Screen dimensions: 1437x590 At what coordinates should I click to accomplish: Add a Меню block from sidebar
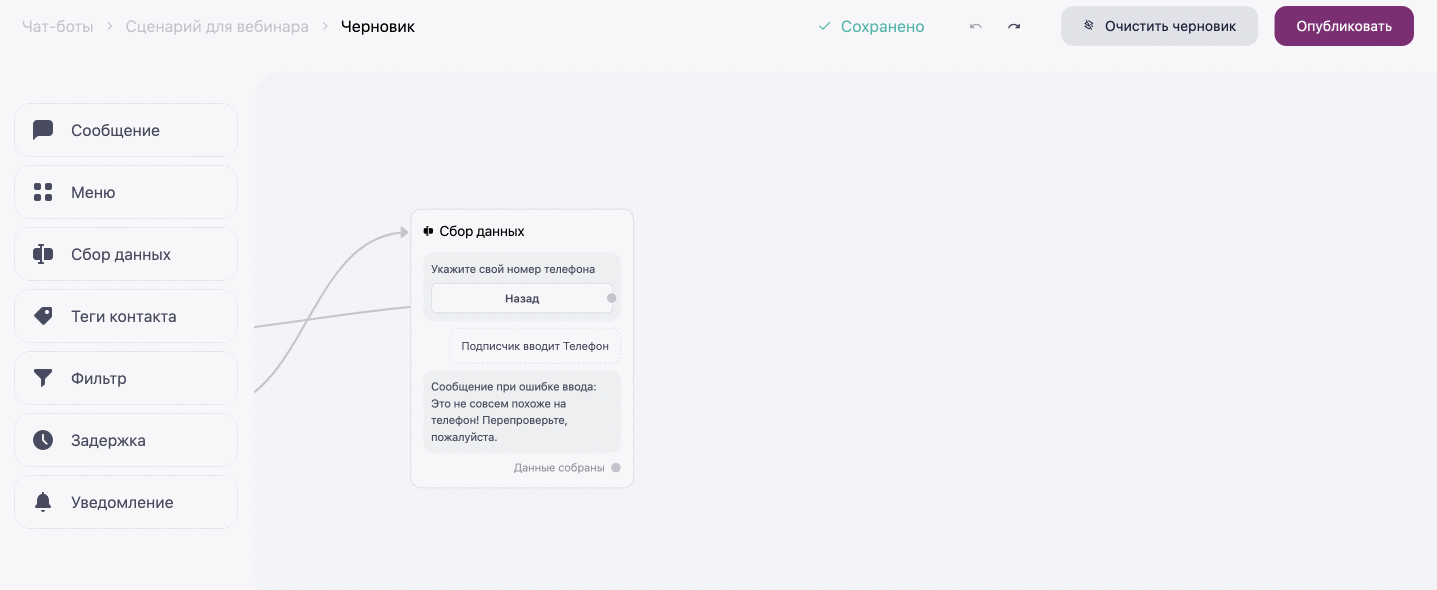pyautogui.click(x=126, y=192)
